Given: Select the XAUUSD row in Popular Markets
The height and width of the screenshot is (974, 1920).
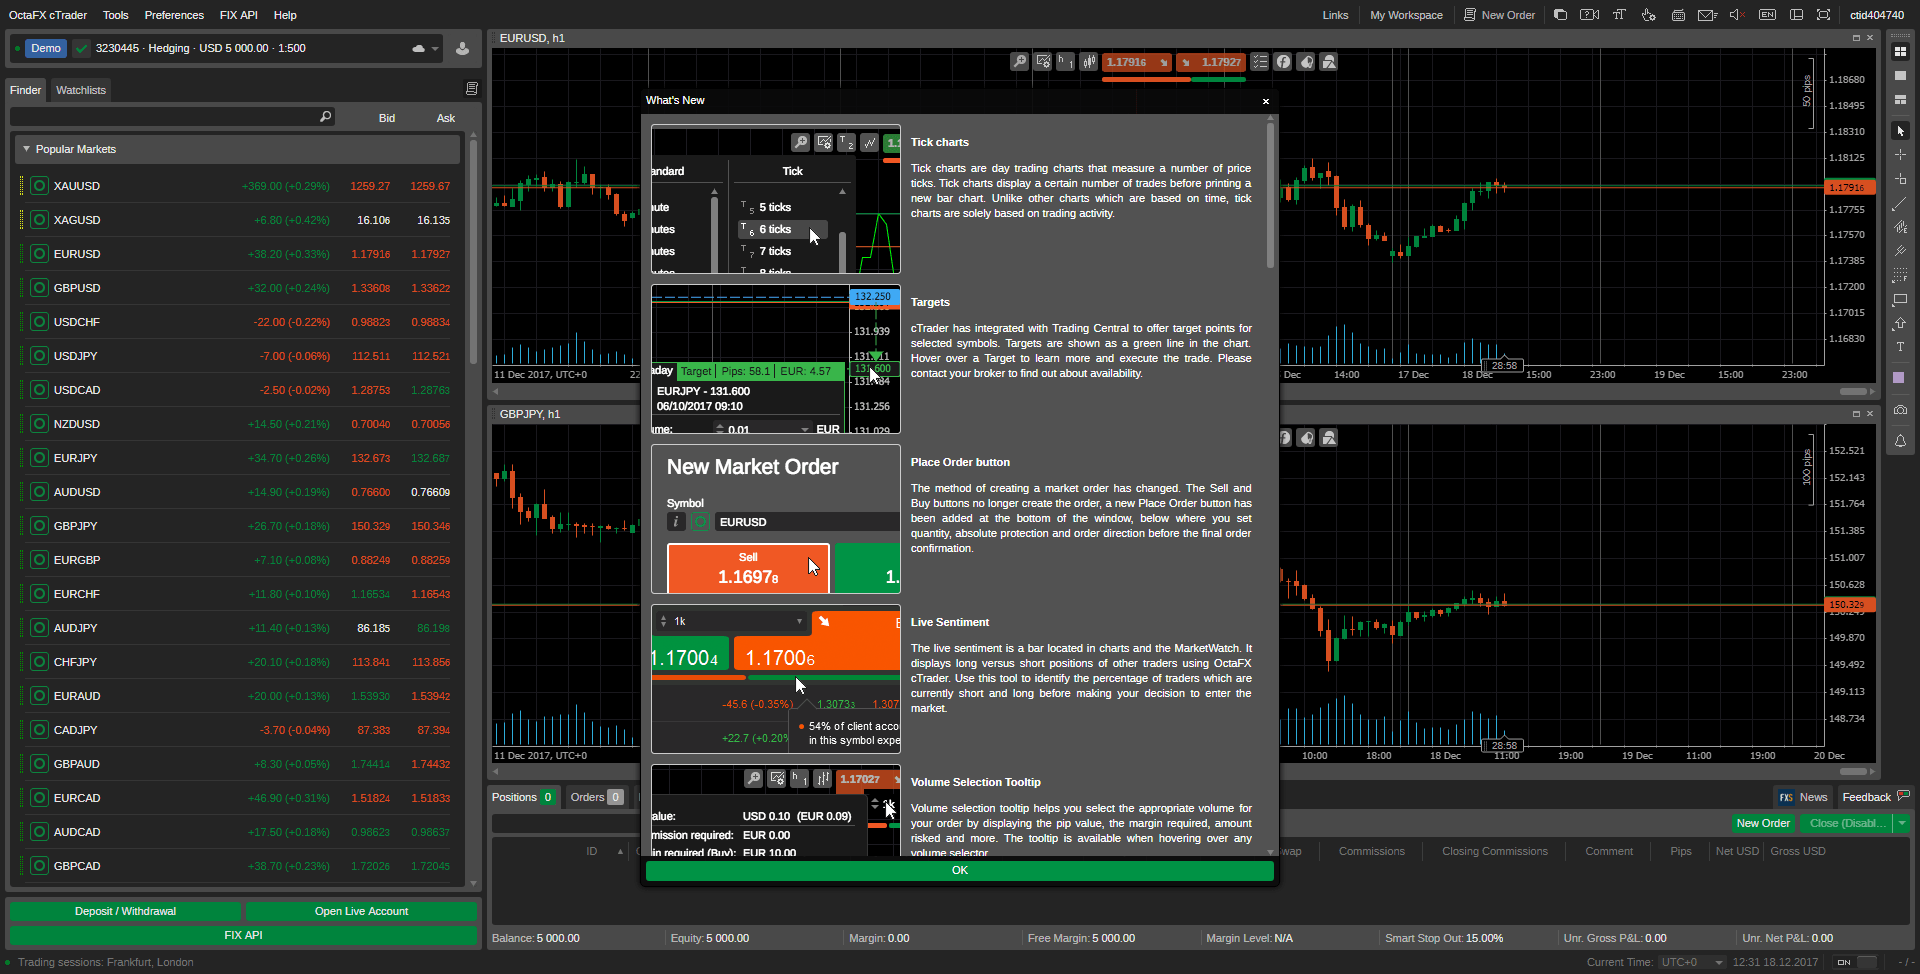Looking at the screenshot, I should (238, 186).
